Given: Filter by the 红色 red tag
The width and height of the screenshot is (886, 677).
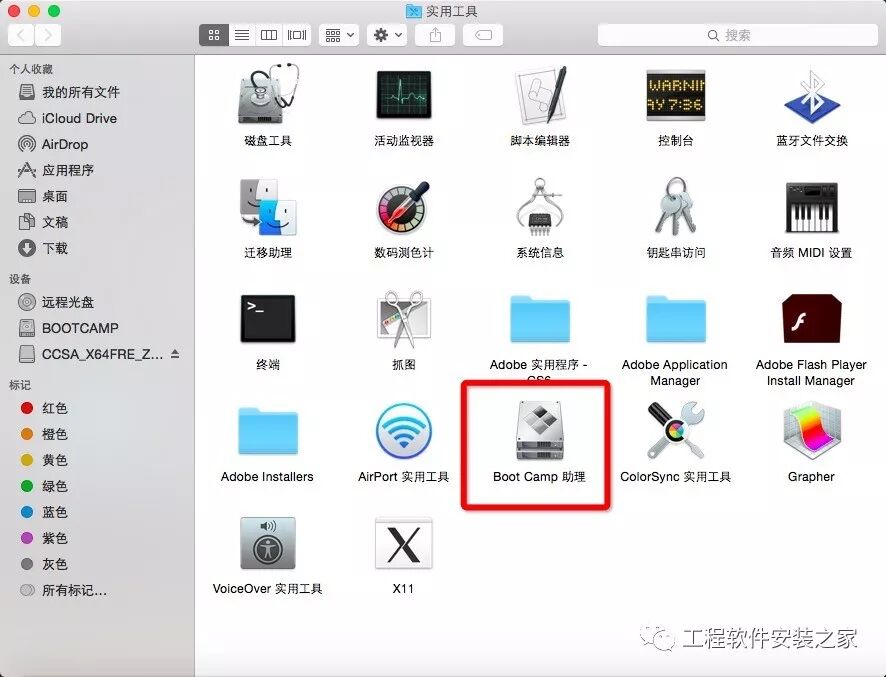Looking at the screenshot, I should pyautogui.click(x=97, y=408).
